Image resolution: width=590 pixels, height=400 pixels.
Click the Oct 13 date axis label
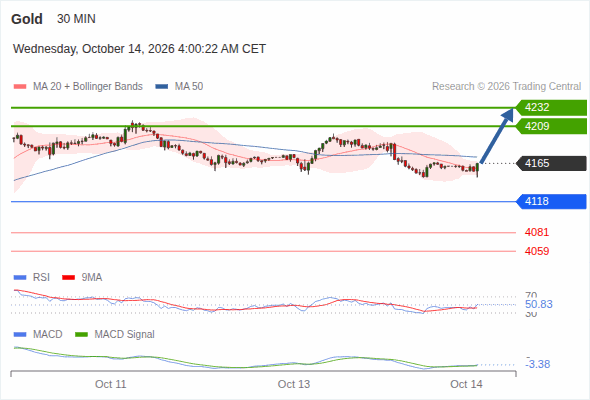[294, 385]
